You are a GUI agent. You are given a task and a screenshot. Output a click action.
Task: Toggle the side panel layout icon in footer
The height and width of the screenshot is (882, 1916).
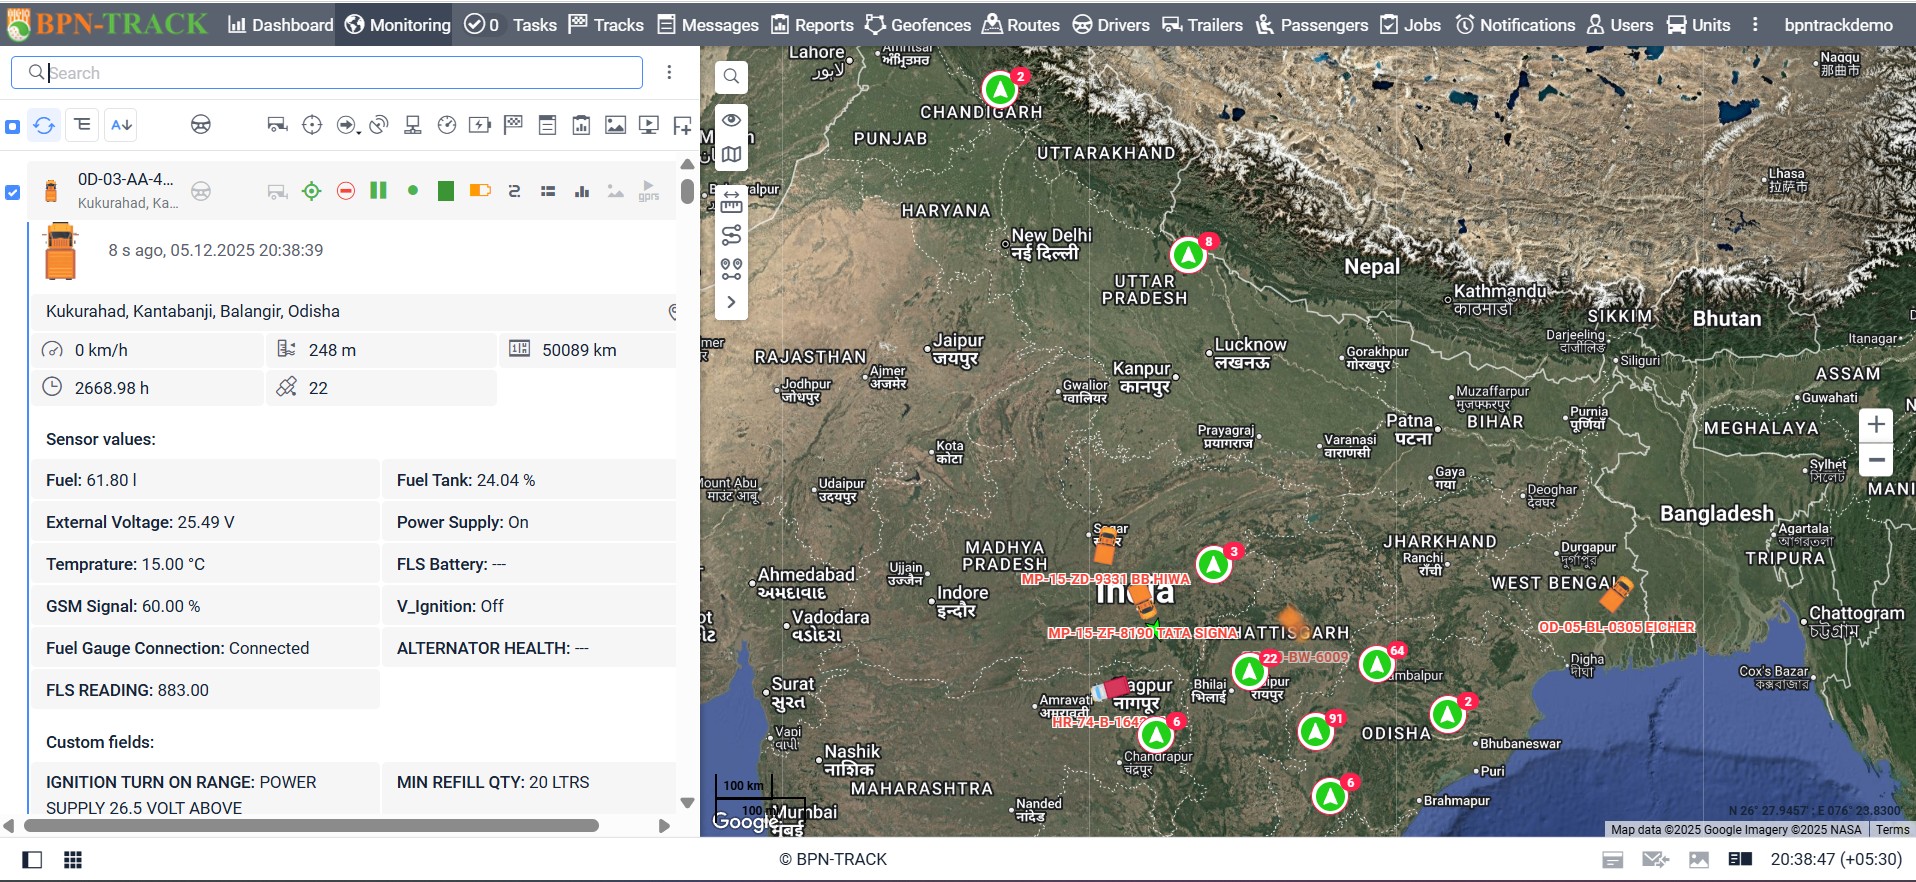32,860
